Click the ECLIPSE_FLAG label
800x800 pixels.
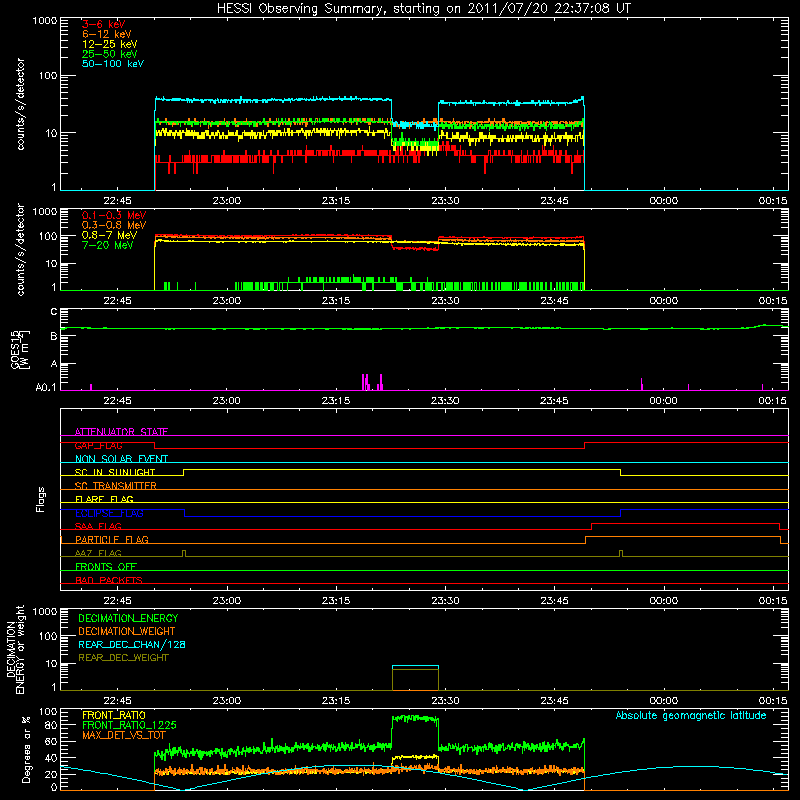(x=109, y=513)
